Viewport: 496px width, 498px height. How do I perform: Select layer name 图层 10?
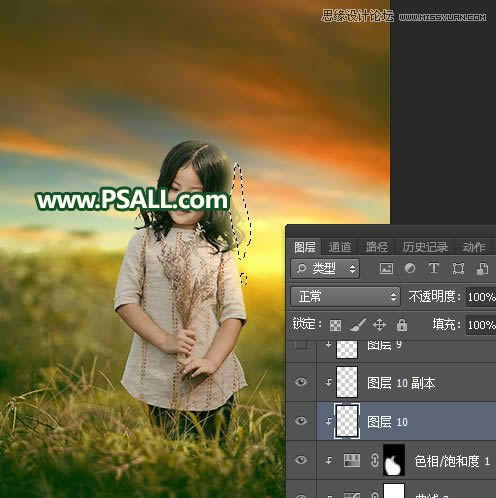pos(387,422)
